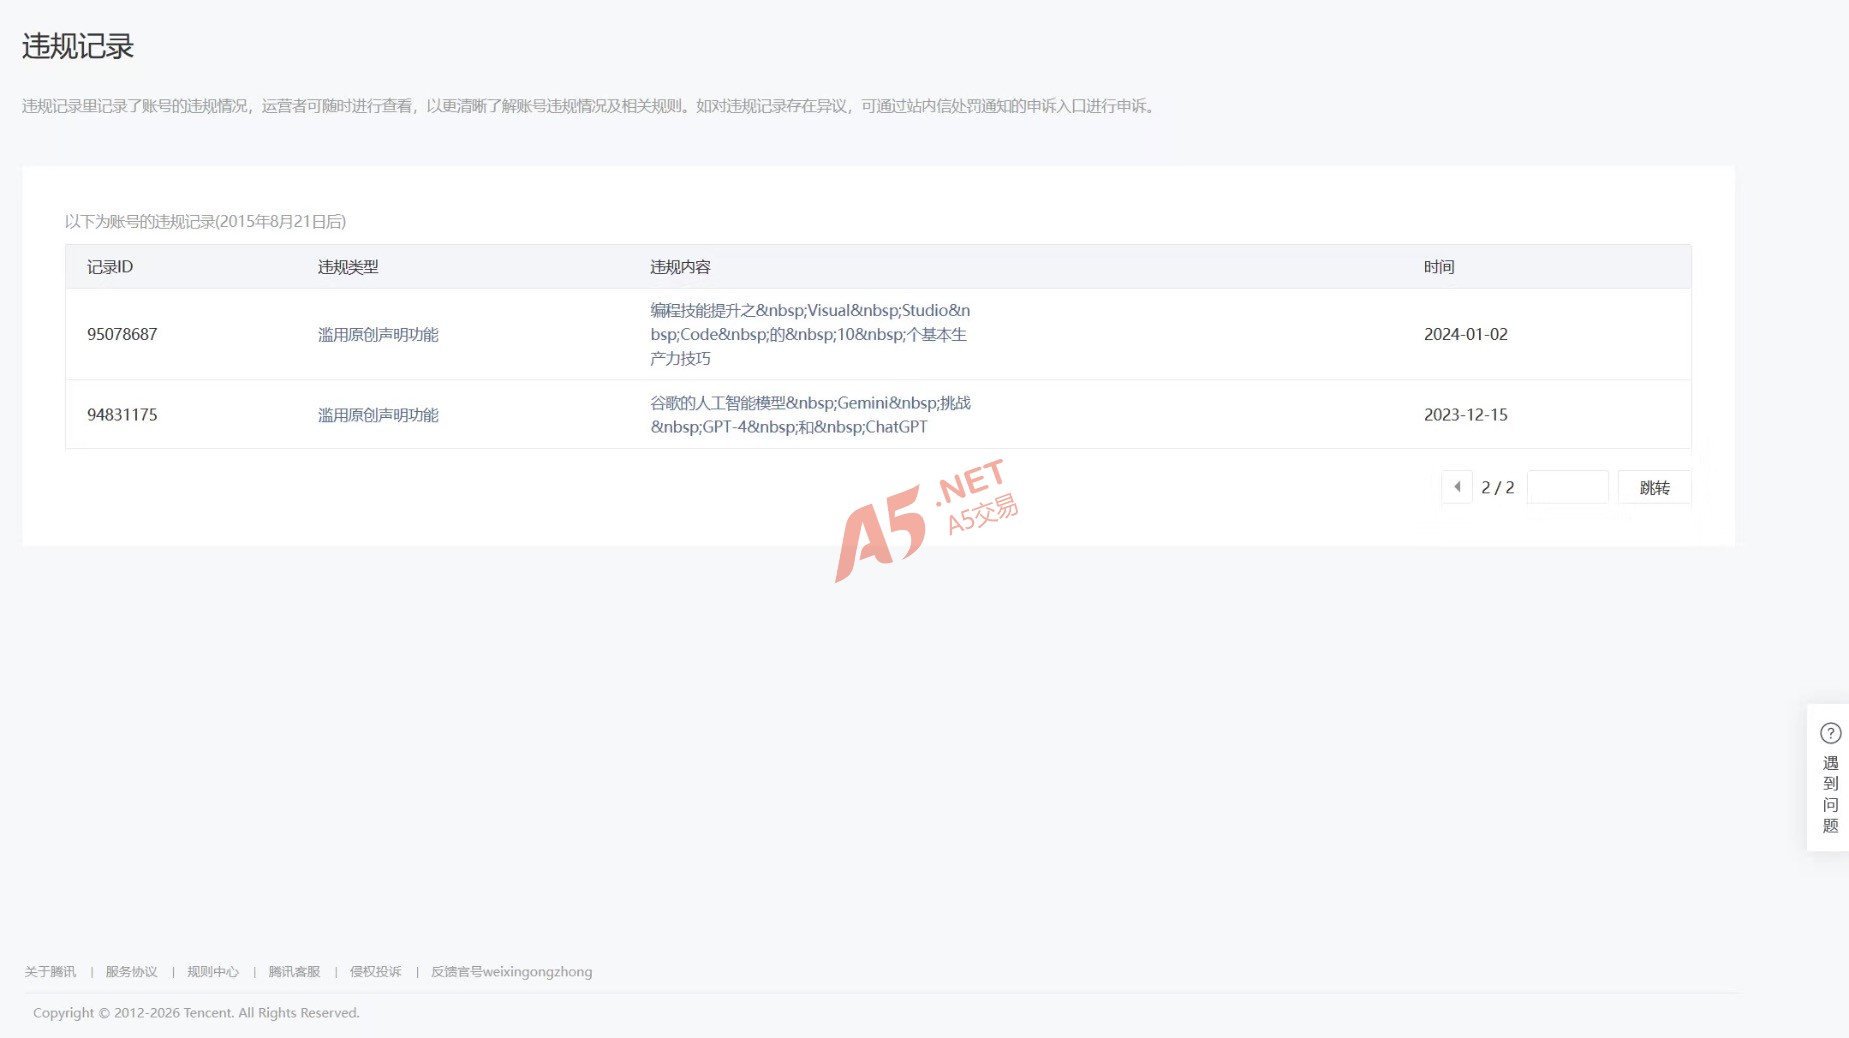This screenshot has width=1849, height=1038.
Task: Open the 服务协议 footer link
Action: 131,971
